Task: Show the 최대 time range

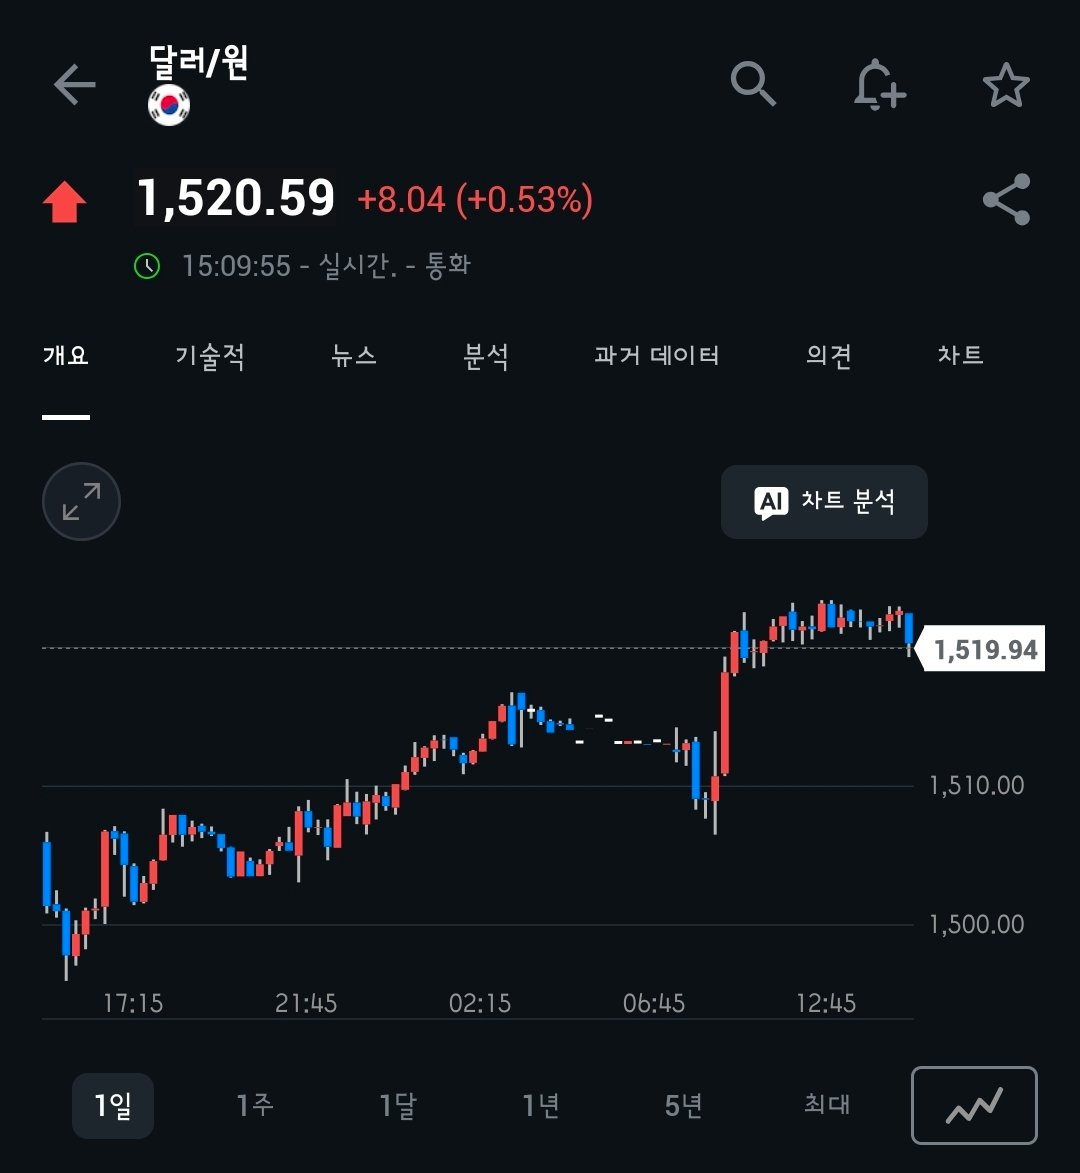Action: pos(827,1105)
